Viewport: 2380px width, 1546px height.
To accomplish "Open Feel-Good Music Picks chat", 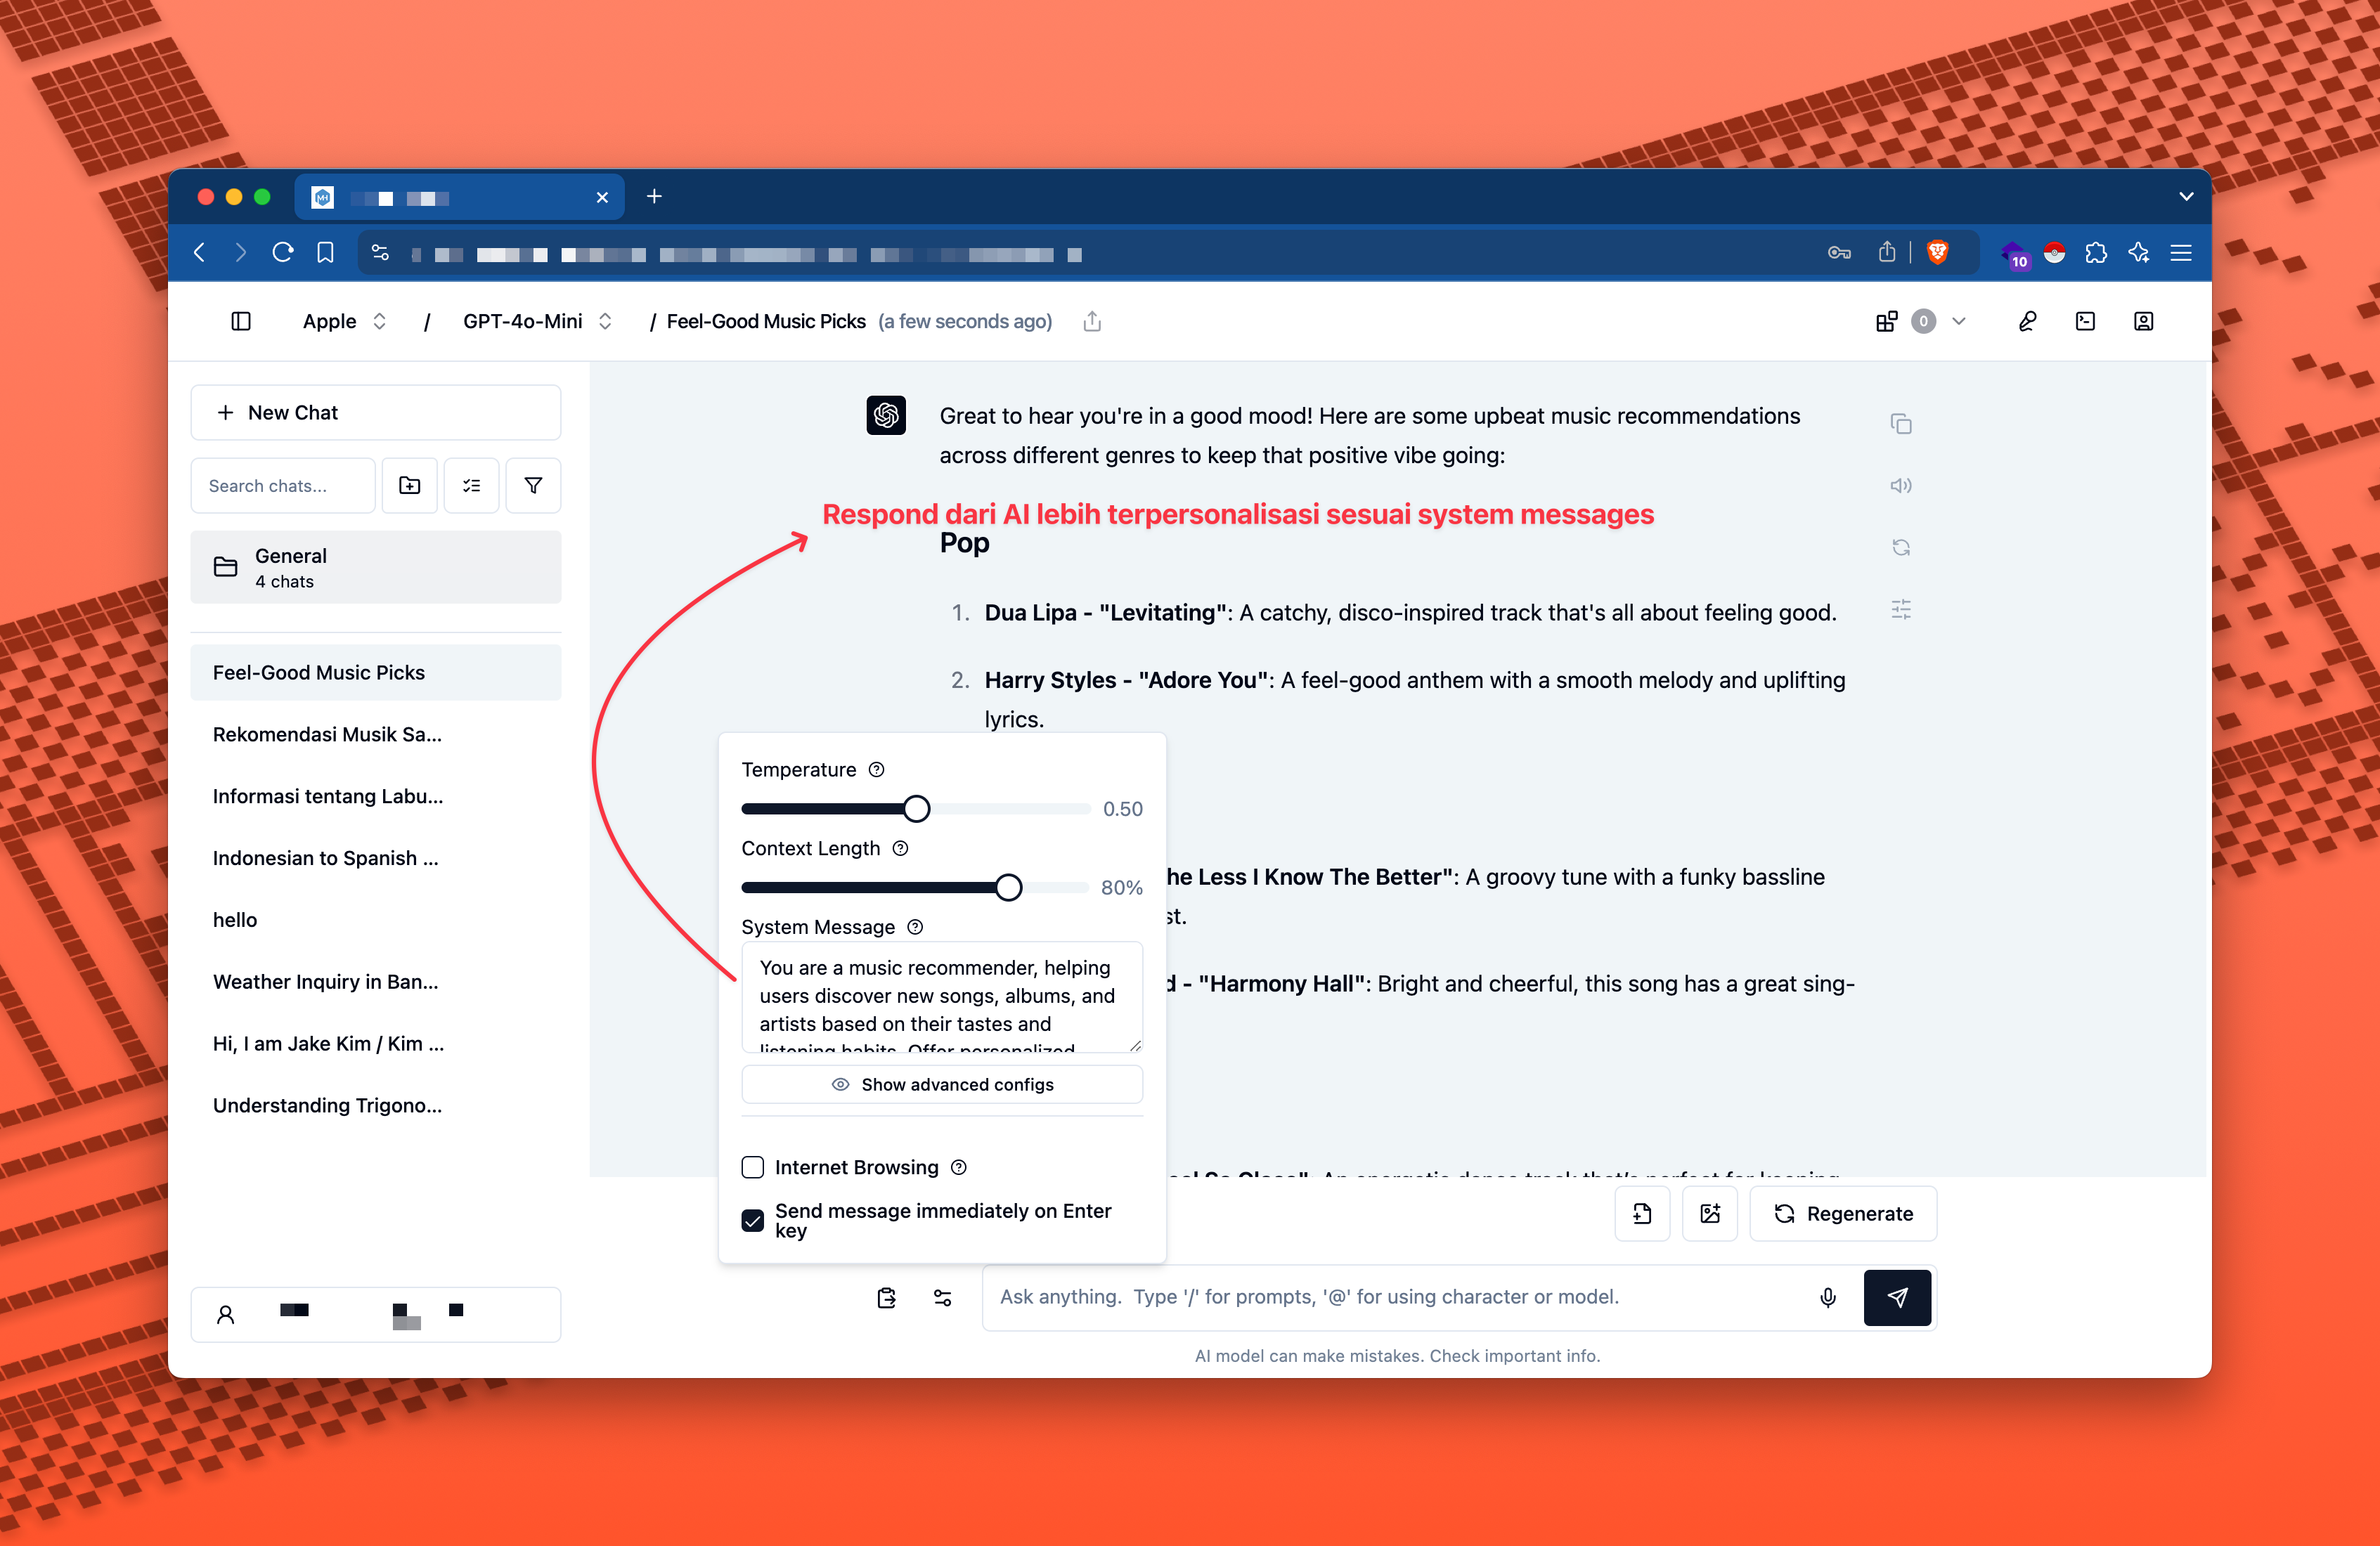I will pyautogui.click(x=376, y=673).
